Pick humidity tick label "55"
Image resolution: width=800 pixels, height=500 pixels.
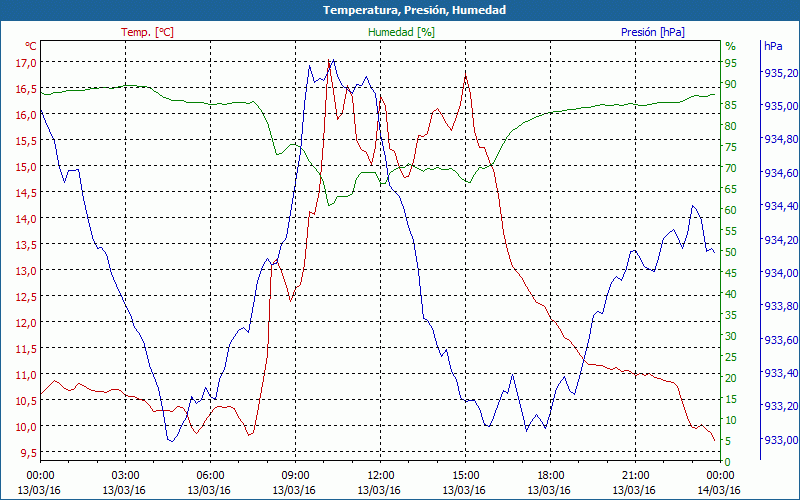tap(731, 231)
